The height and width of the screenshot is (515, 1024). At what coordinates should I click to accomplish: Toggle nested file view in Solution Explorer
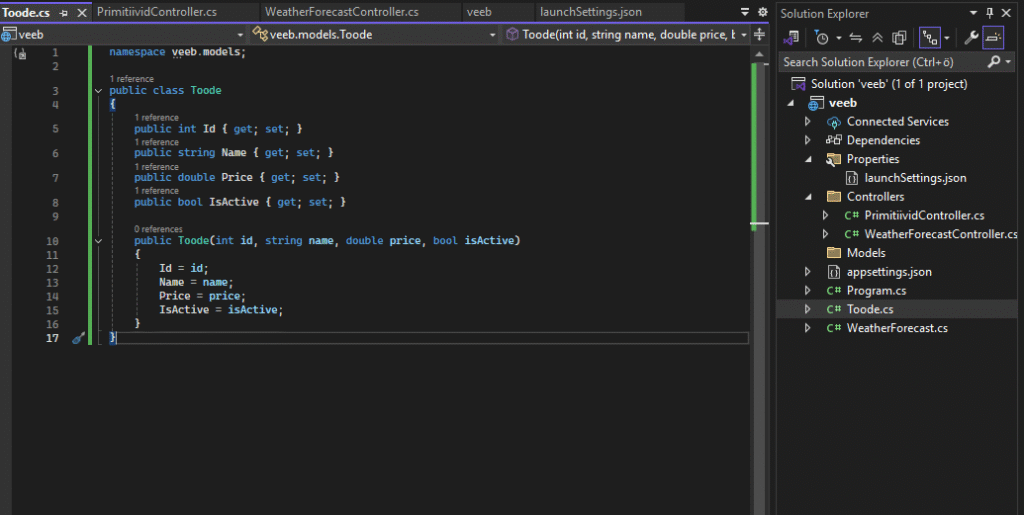click(x=929, y=38)
